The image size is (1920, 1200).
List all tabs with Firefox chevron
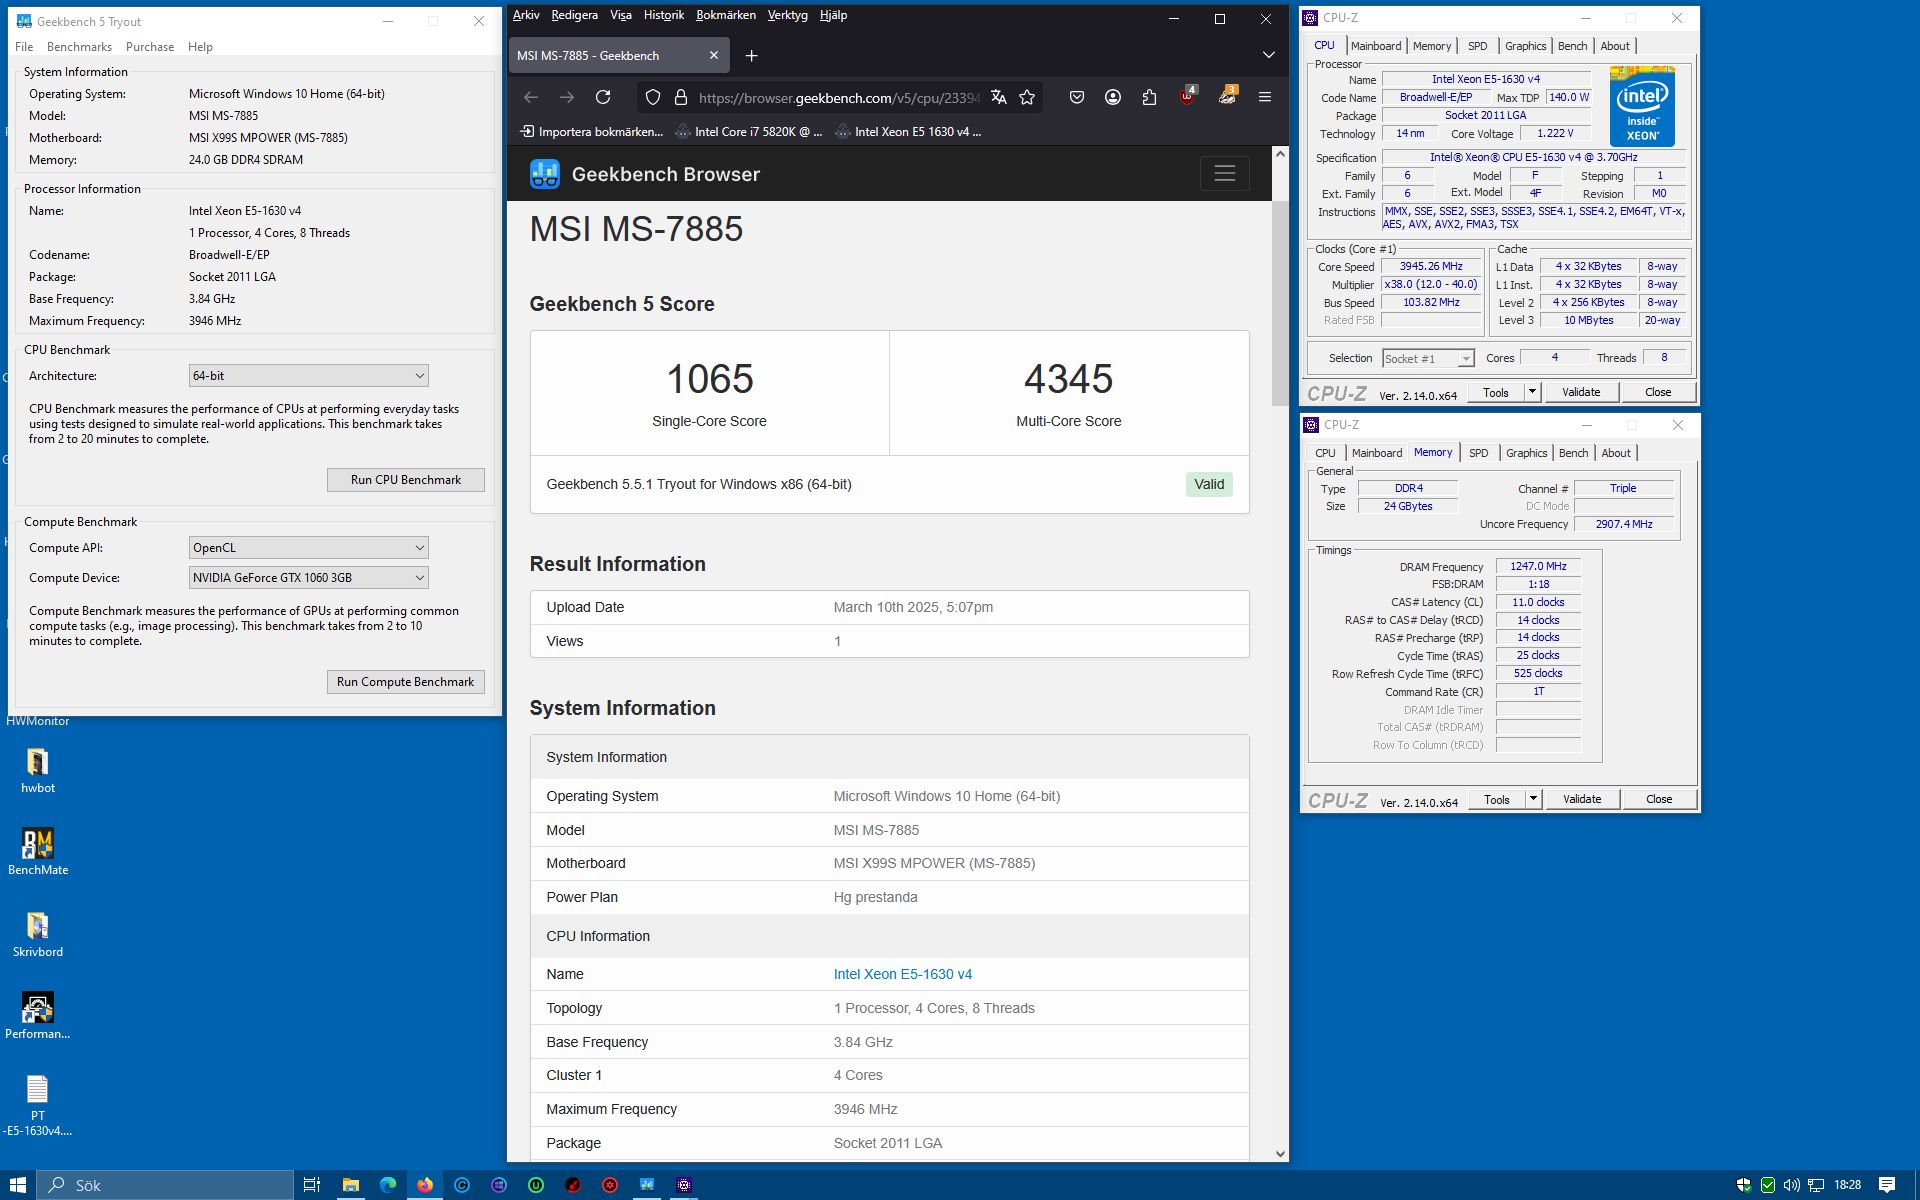point(1268,55)
